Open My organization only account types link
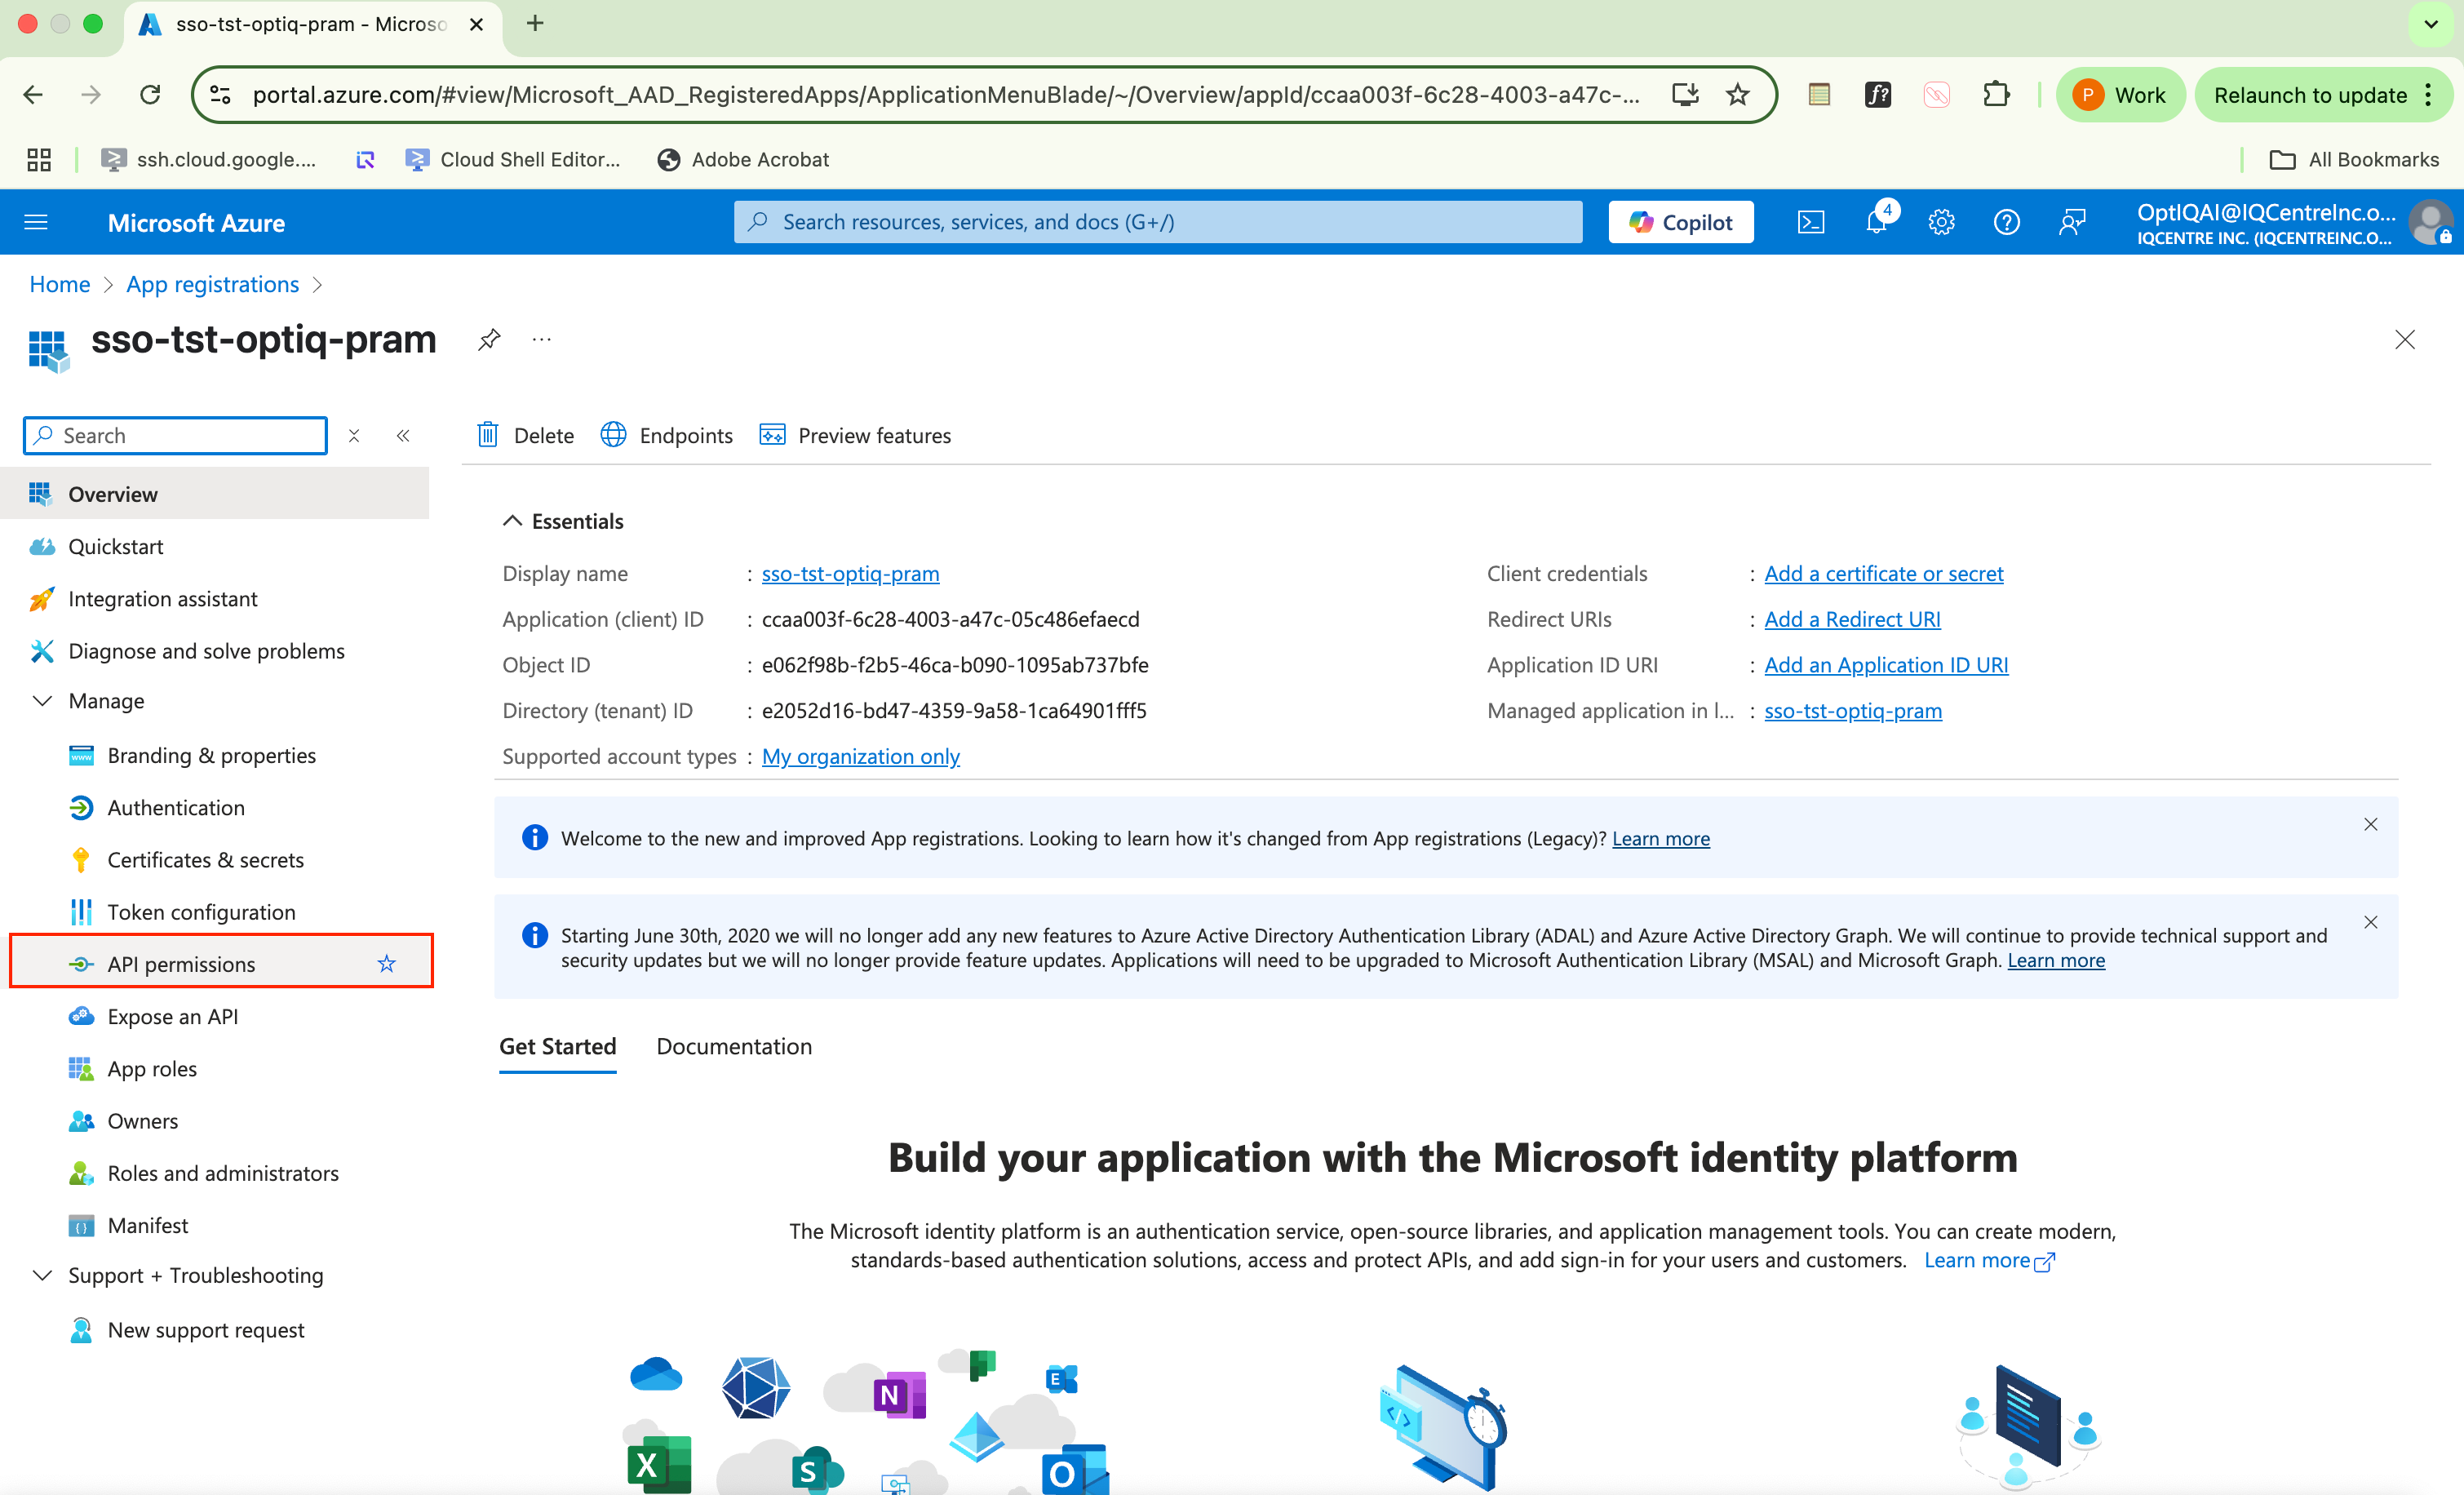Screen dimensions: 2464x1495 click(861, 757)
